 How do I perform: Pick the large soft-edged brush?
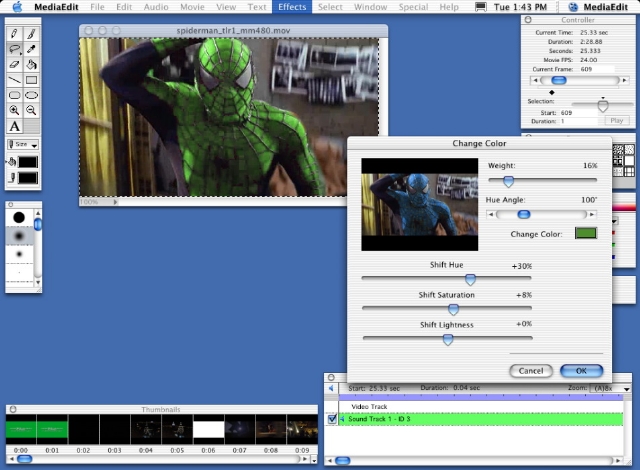coord(19,236)
